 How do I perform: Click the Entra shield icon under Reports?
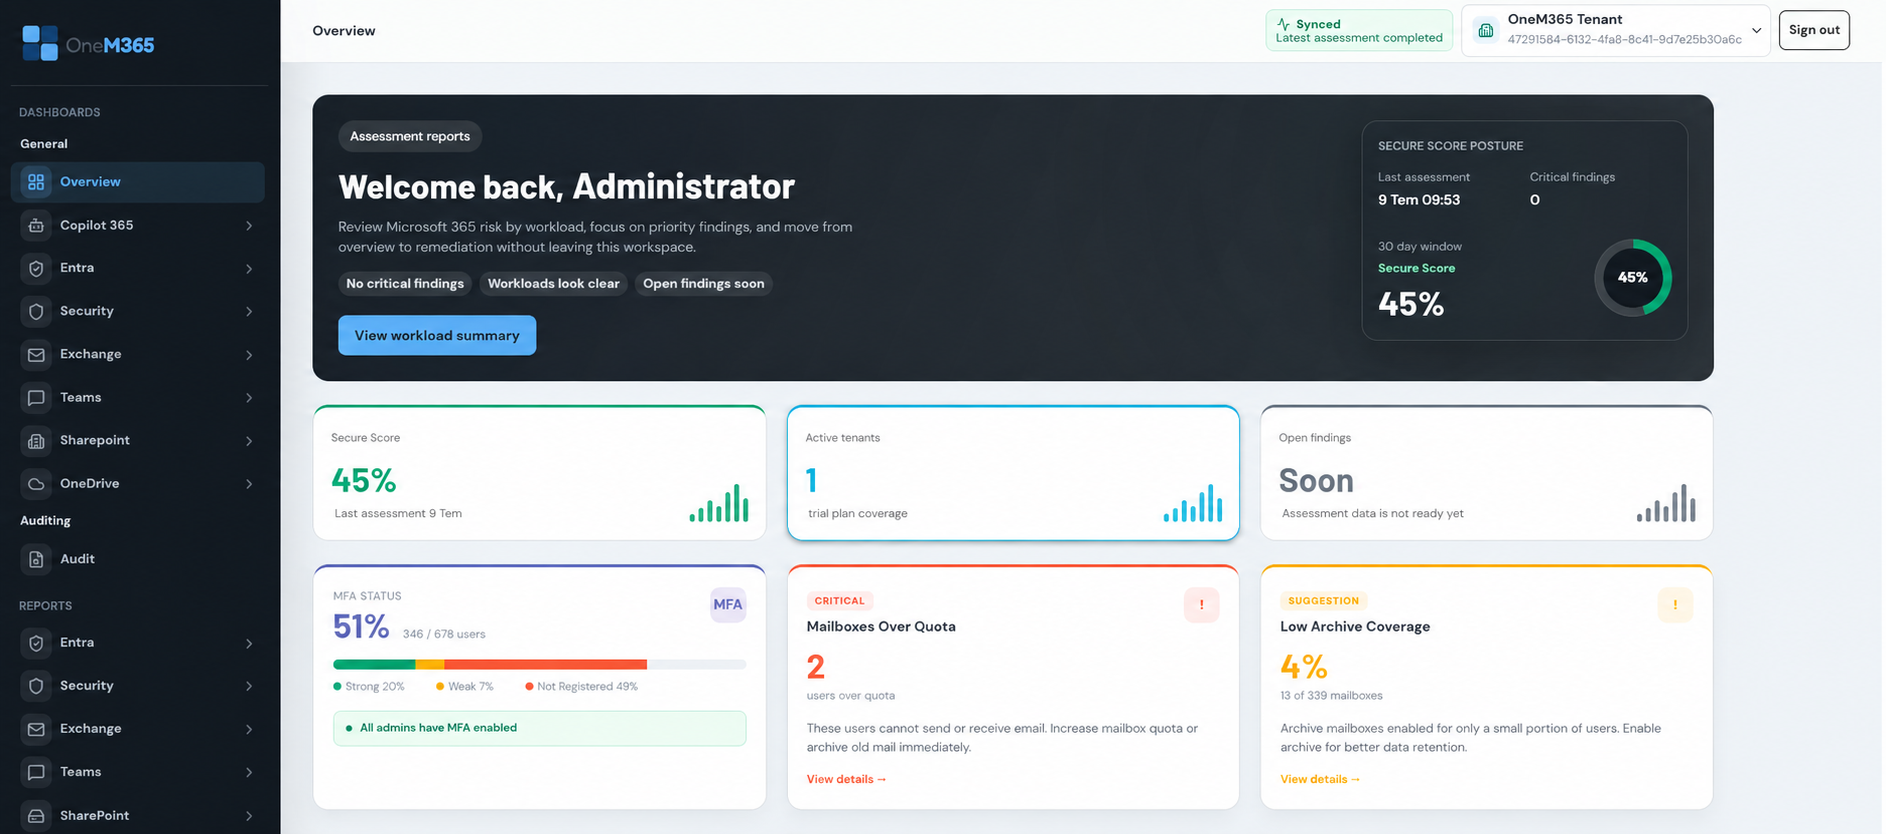[36, 643]
